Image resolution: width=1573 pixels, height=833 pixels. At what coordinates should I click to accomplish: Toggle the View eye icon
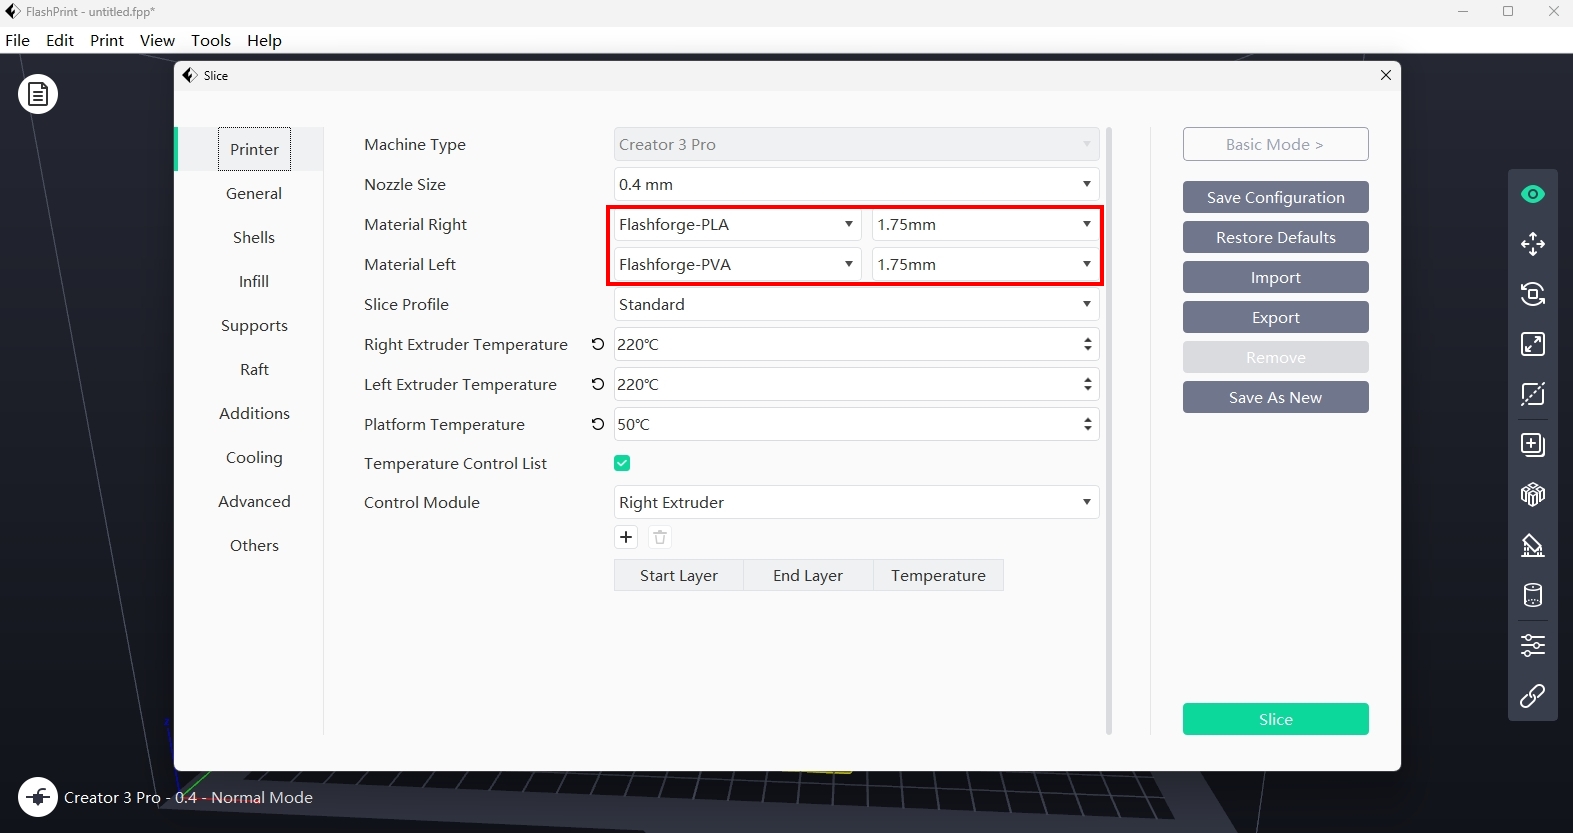(1532, 194)
